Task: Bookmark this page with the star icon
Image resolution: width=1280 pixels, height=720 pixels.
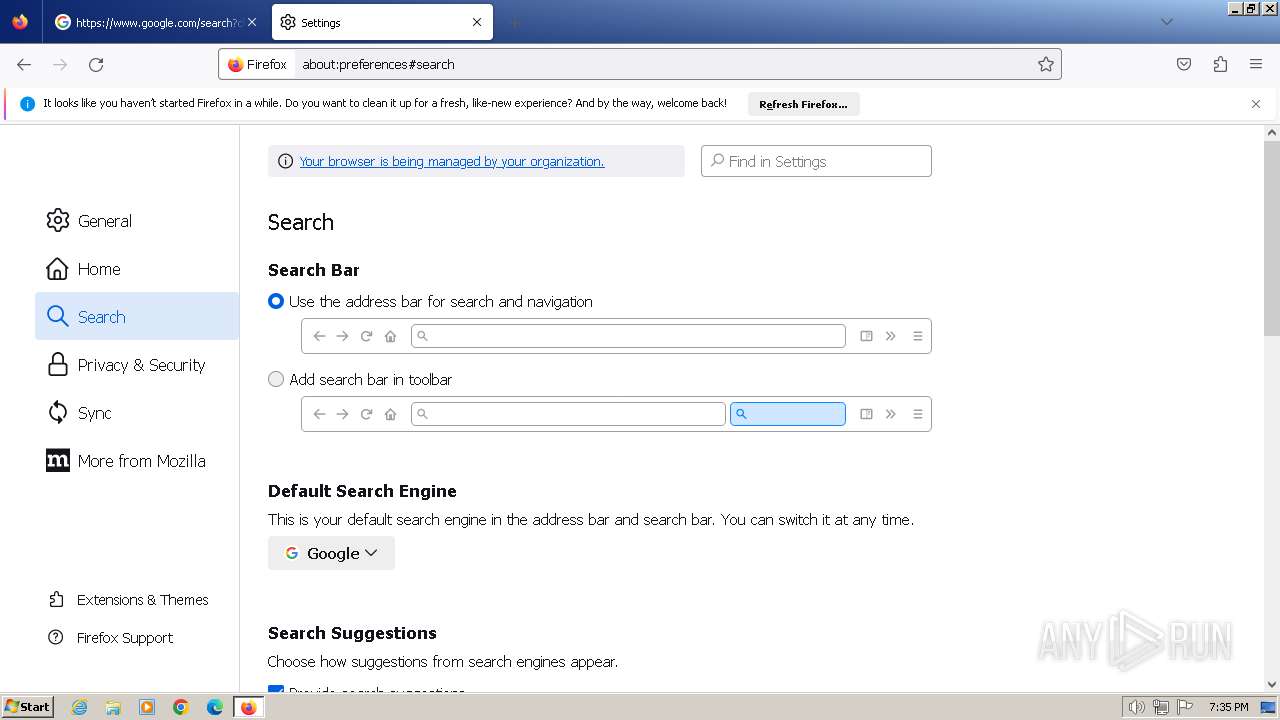Action: (1046, 64)
